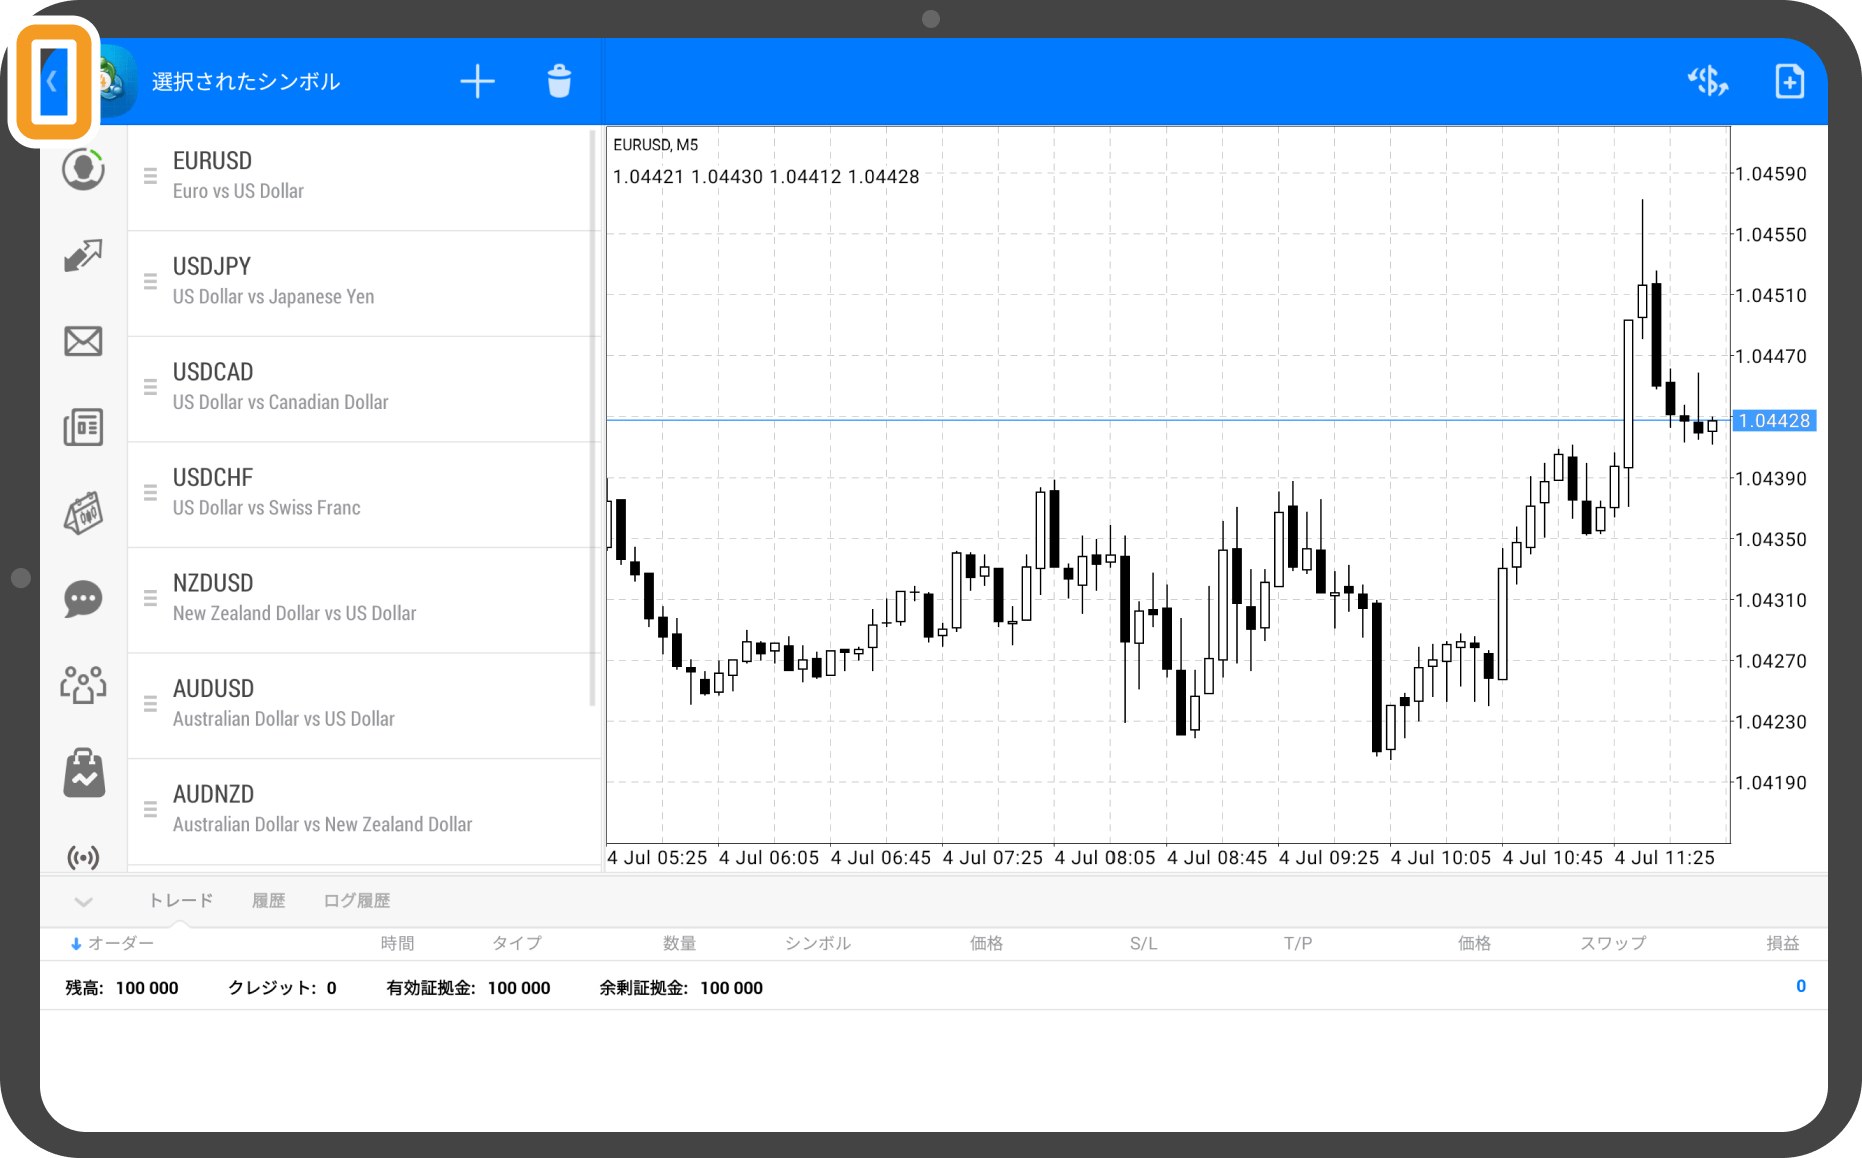1862x1158 pixels.
Task: Tap the trash can delete icon
Action: click(559, 82)
